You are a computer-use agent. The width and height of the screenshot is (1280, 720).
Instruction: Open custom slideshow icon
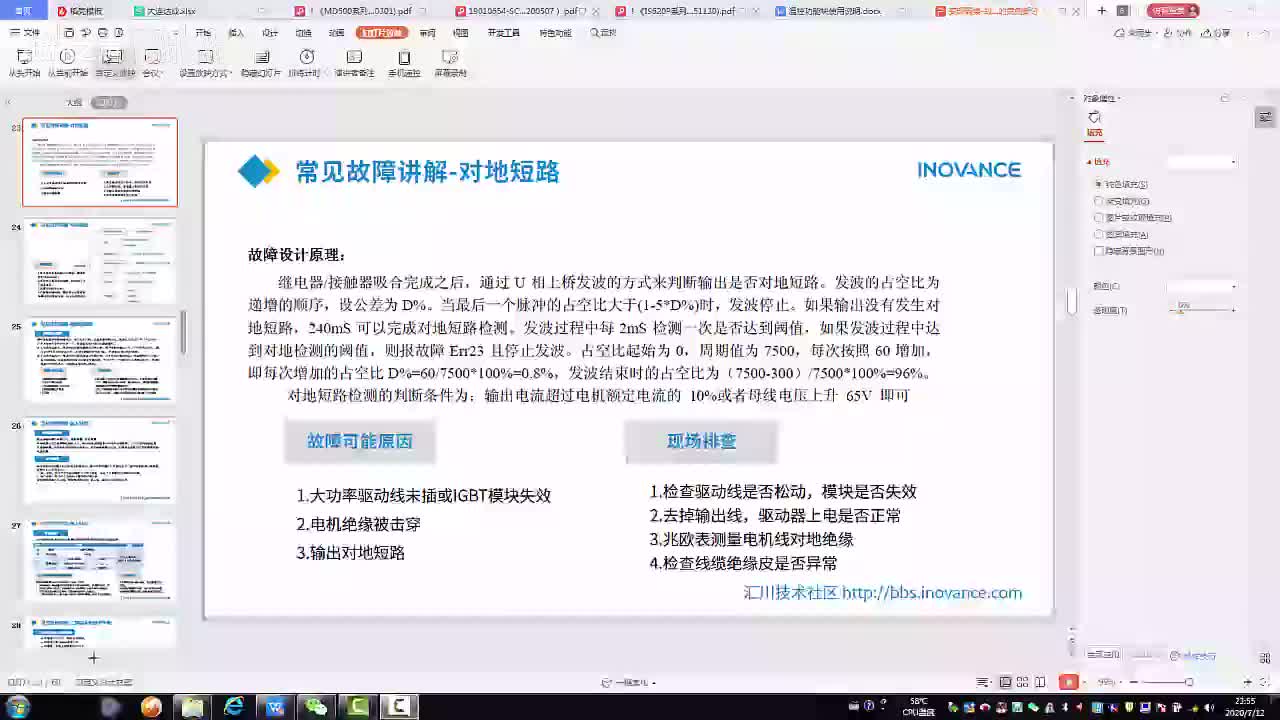point(113,57)
